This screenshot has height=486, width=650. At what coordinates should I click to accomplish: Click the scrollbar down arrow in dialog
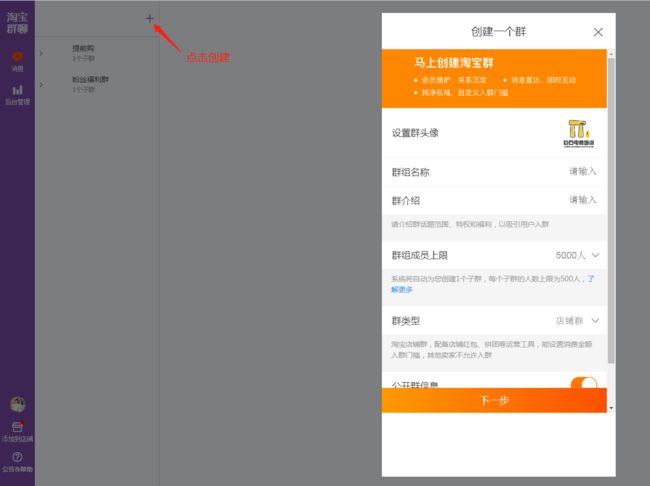click(x=611, y=408)
